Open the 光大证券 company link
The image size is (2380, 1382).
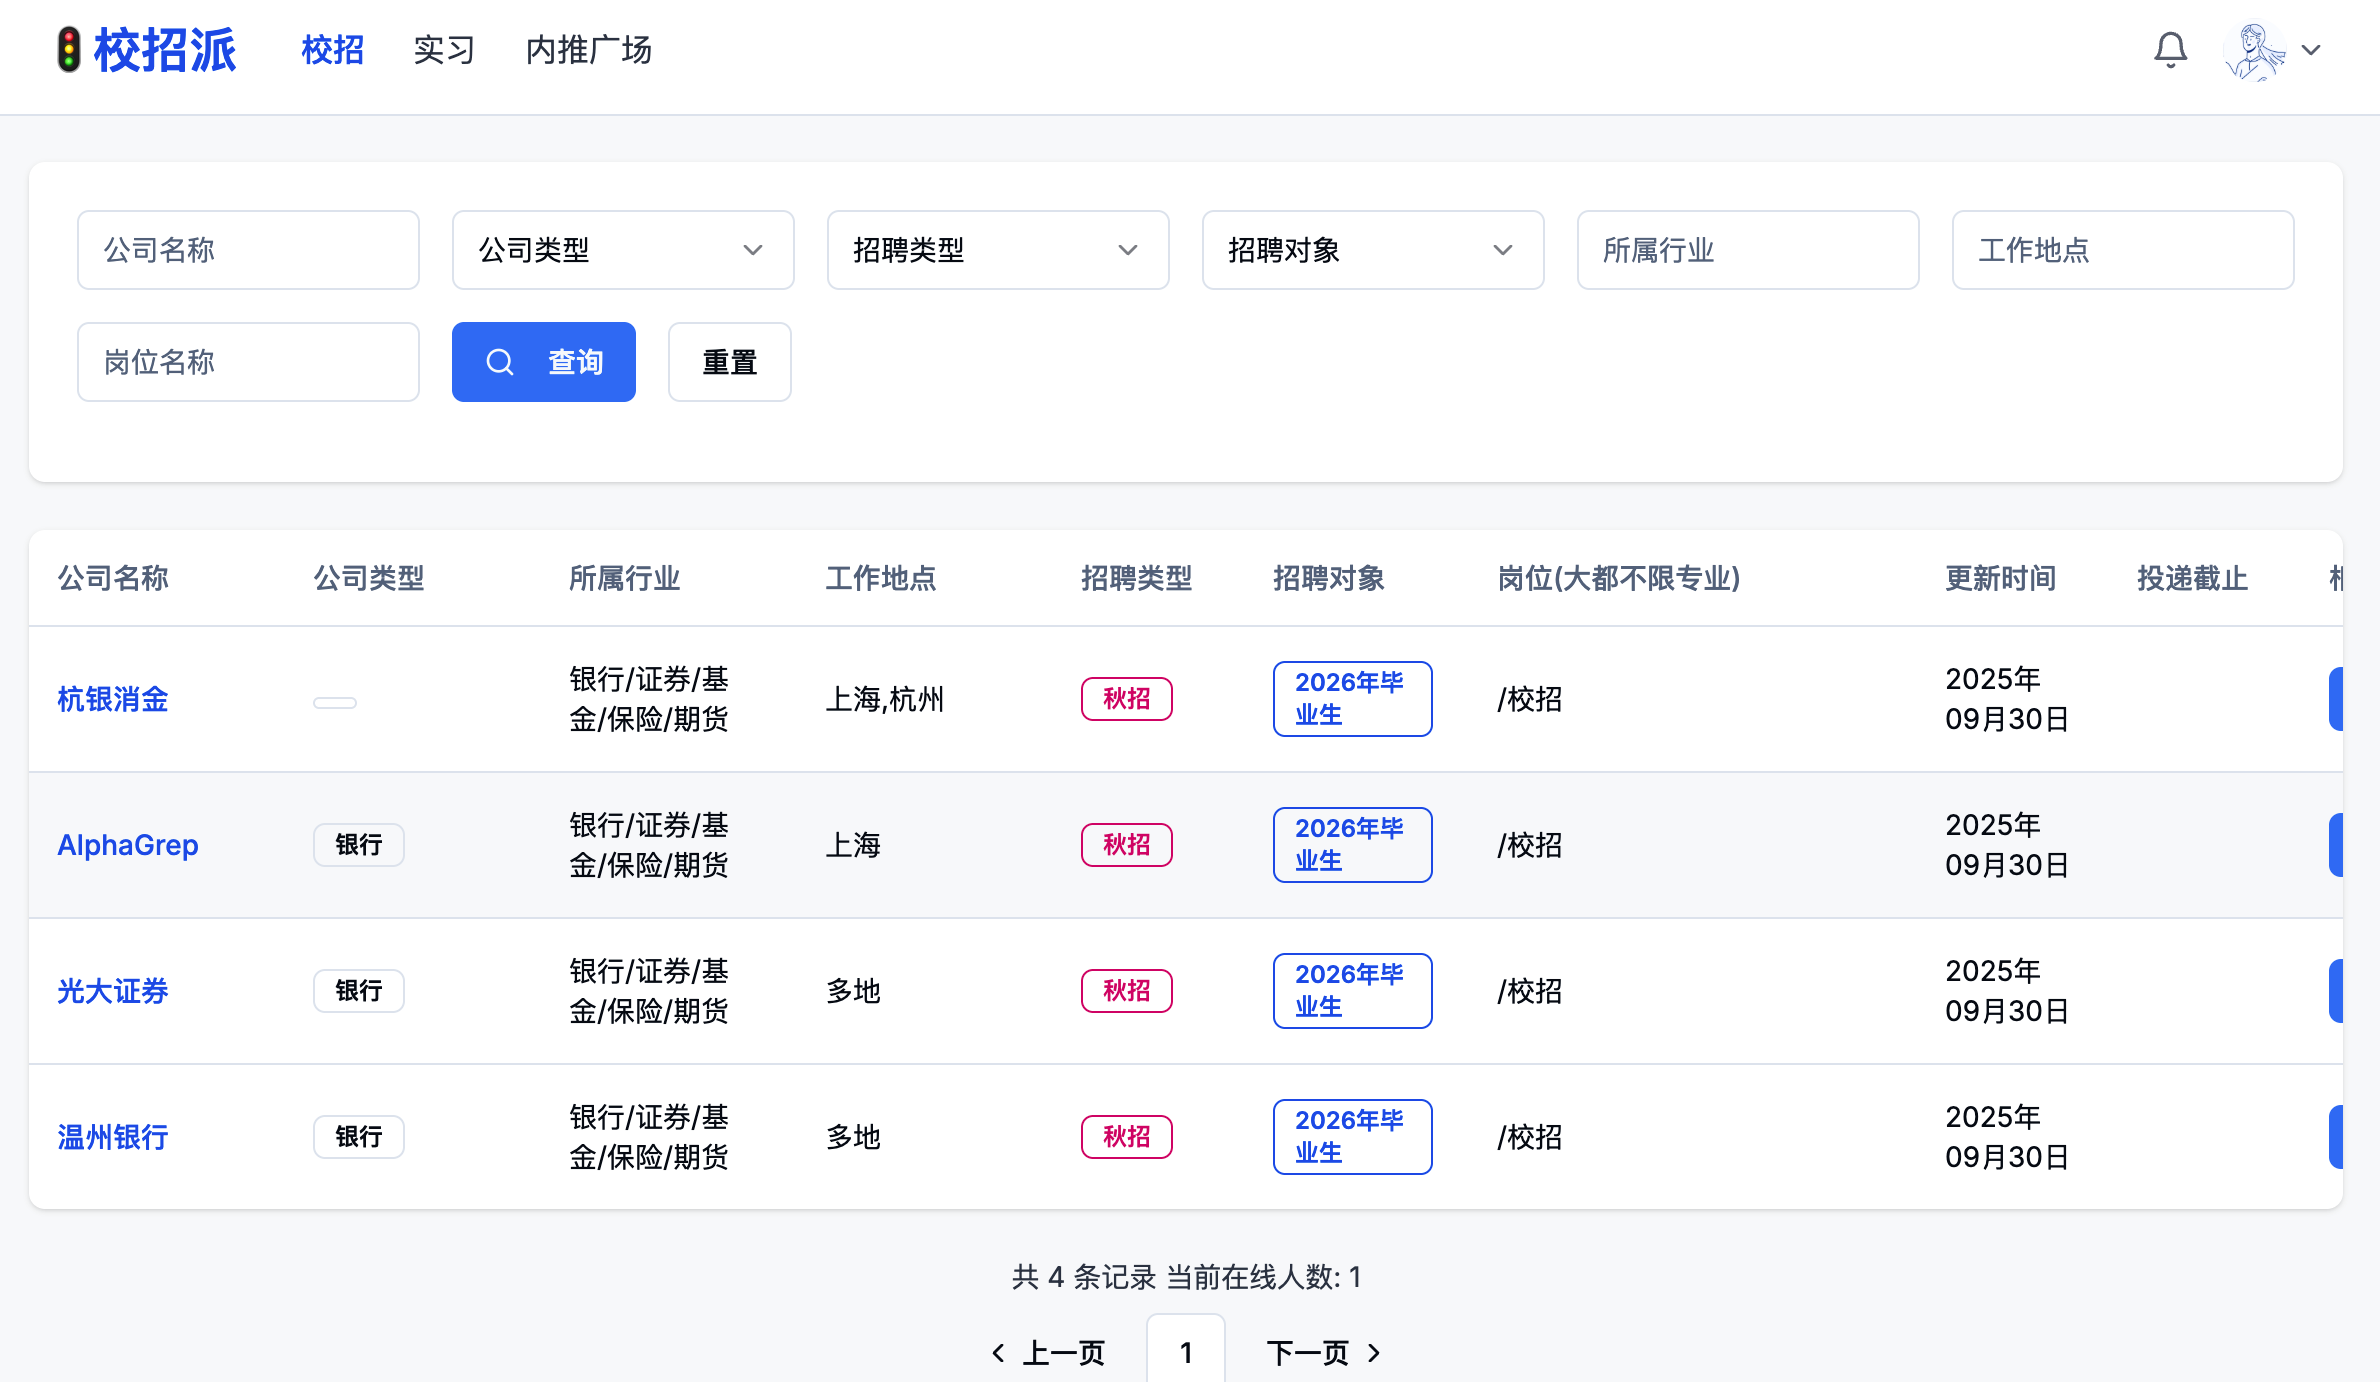coord(113,991)
